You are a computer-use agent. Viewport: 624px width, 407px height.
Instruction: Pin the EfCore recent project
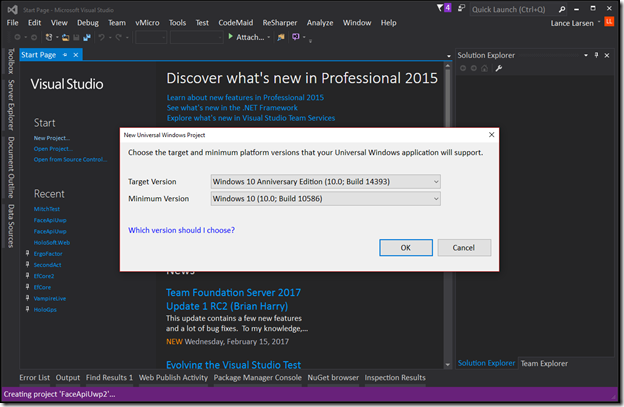click(27, 286)
